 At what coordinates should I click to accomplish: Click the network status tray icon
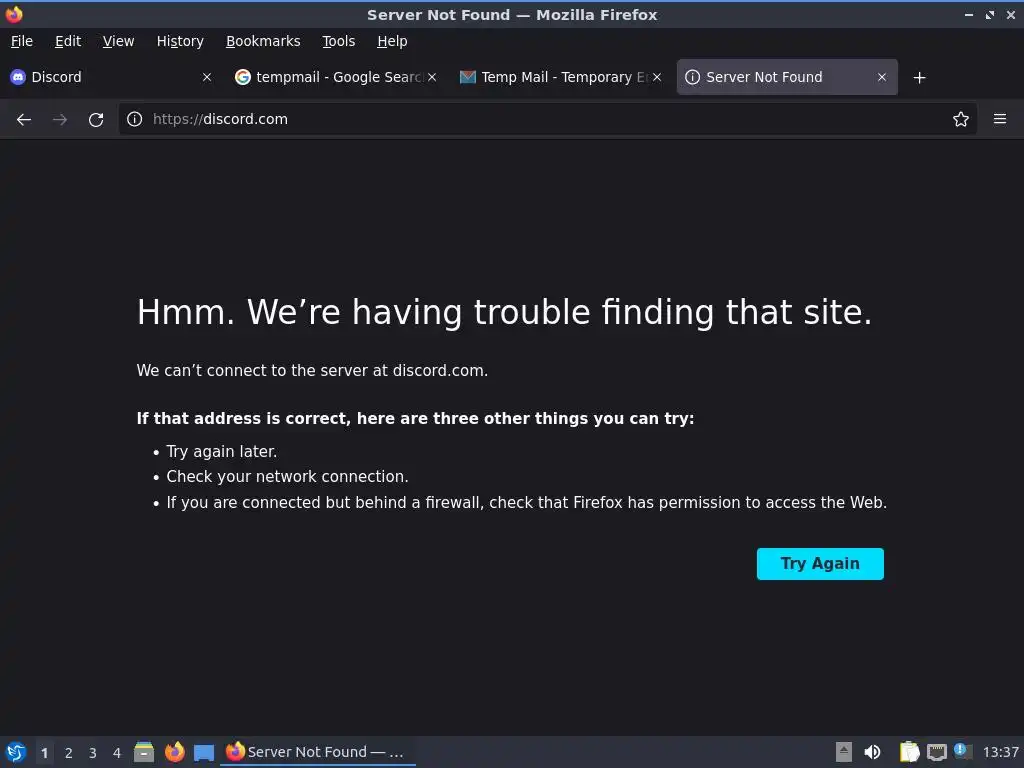click(937, 752)
